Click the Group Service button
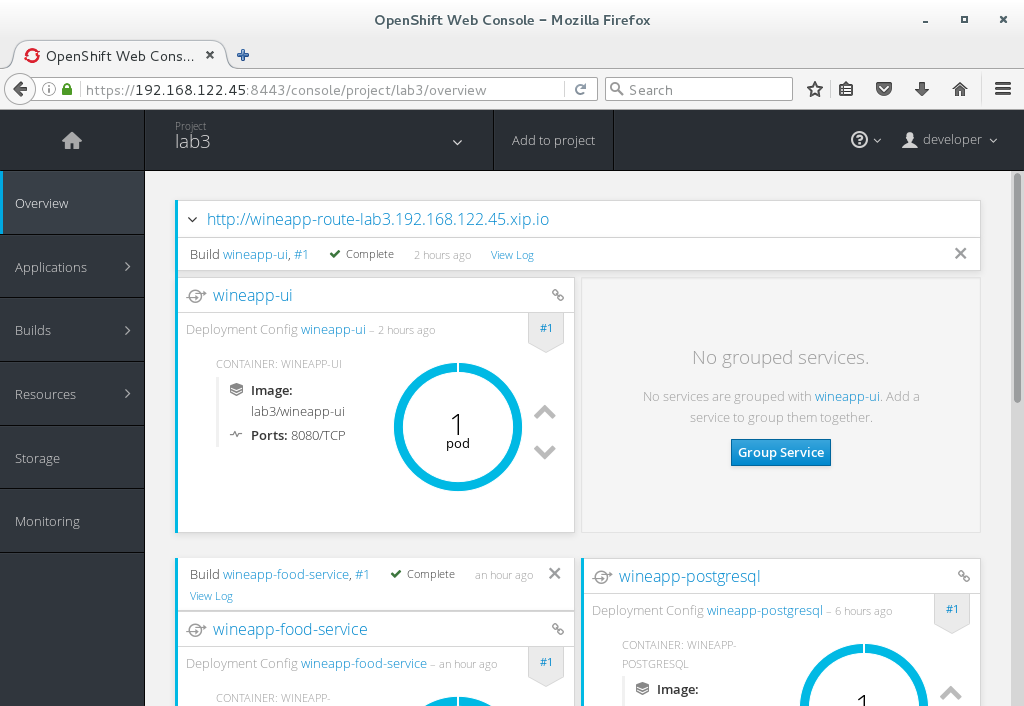1024x706 pixels. pyautogui.click(x=780, y=453)
